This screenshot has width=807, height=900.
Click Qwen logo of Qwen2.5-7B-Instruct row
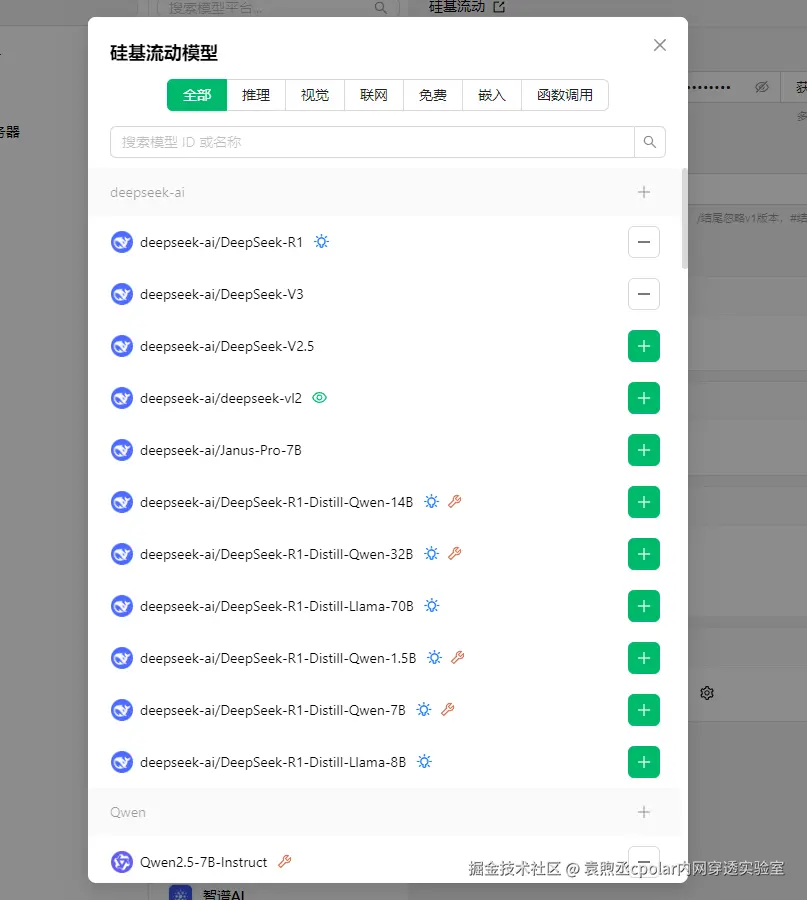pyautogui.click(x=122, y=862)
